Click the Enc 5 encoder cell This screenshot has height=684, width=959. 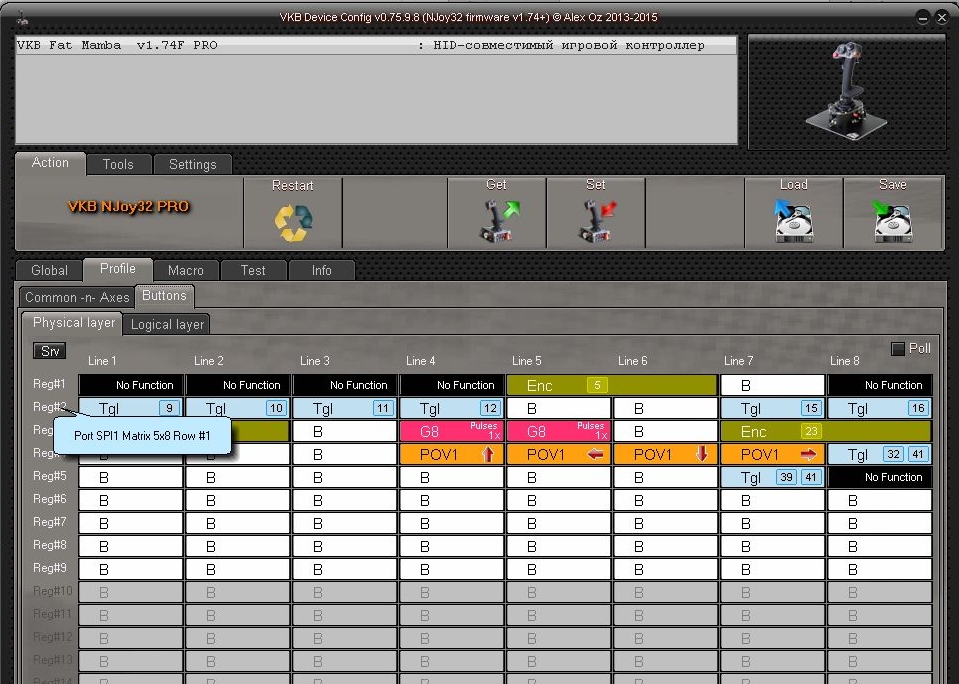(x=612, y=385)
